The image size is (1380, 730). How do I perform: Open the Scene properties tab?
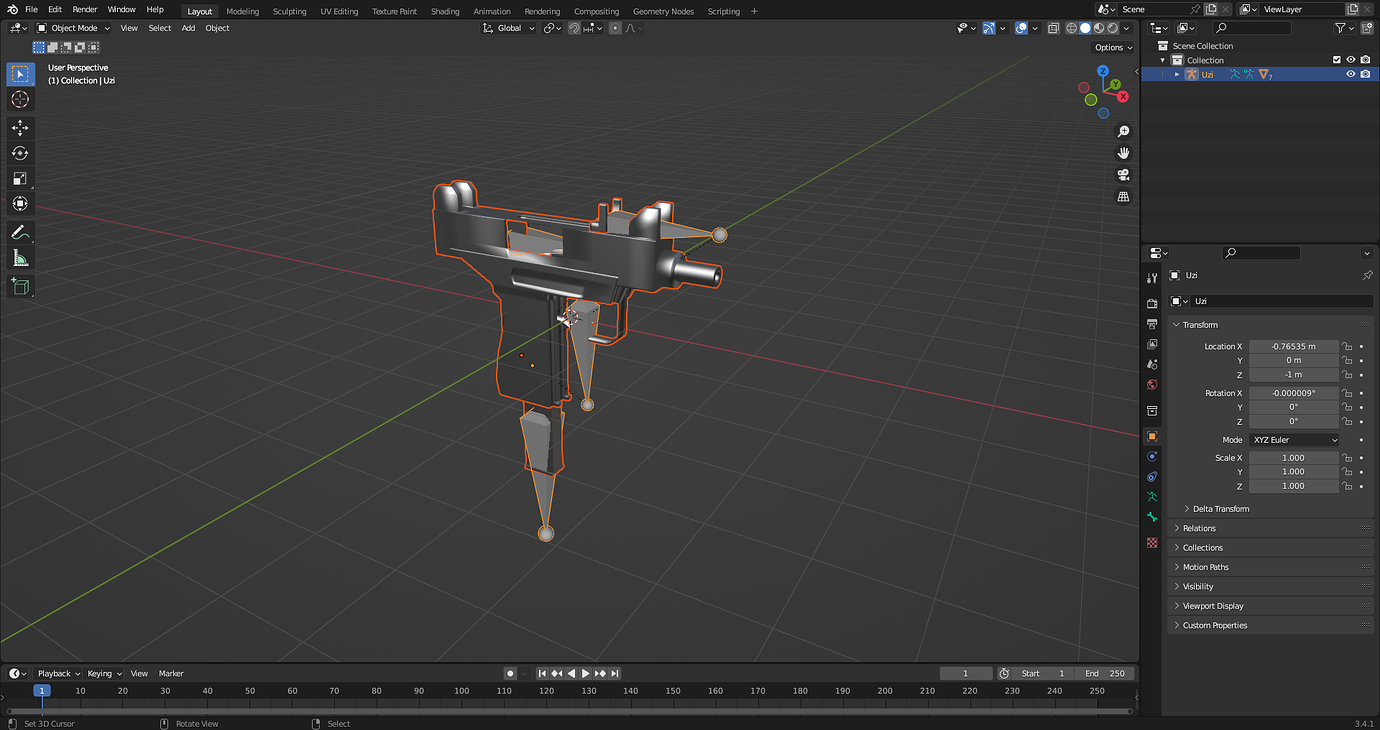[x=1152, y=364]
